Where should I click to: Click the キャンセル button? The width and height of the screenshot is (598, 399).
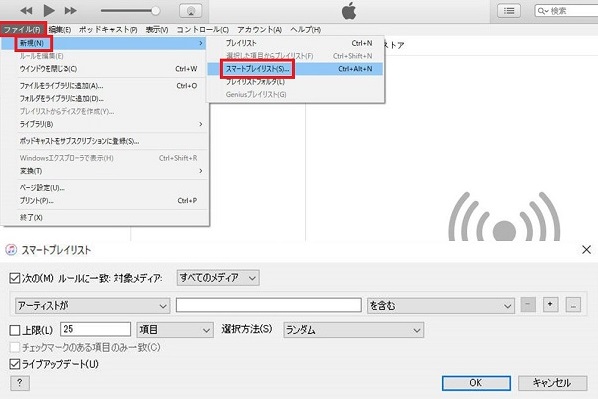pyautogui.click(x=552, y=383)
